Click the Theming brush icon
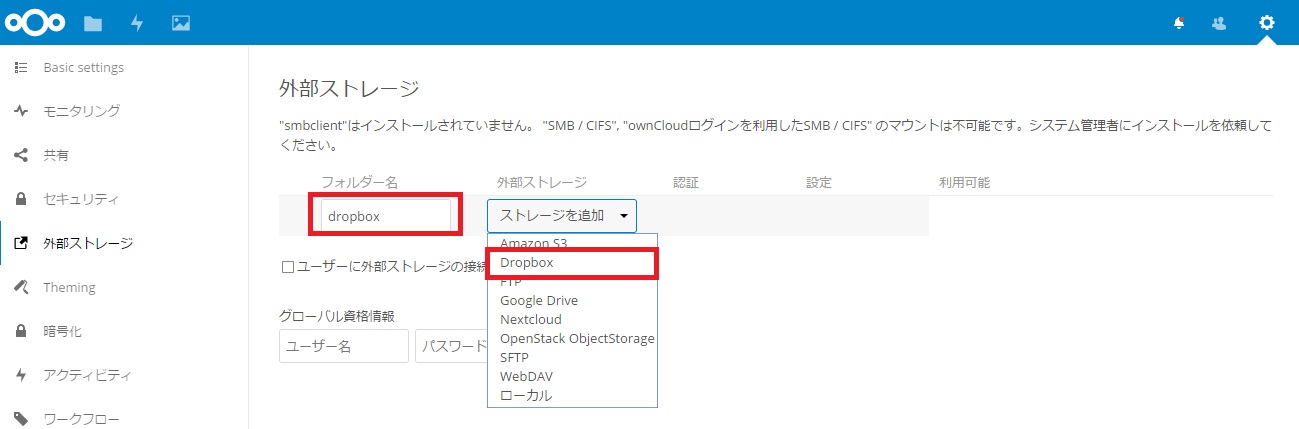1299x429 pixels. pyautogui.click(x=21, y=287)
